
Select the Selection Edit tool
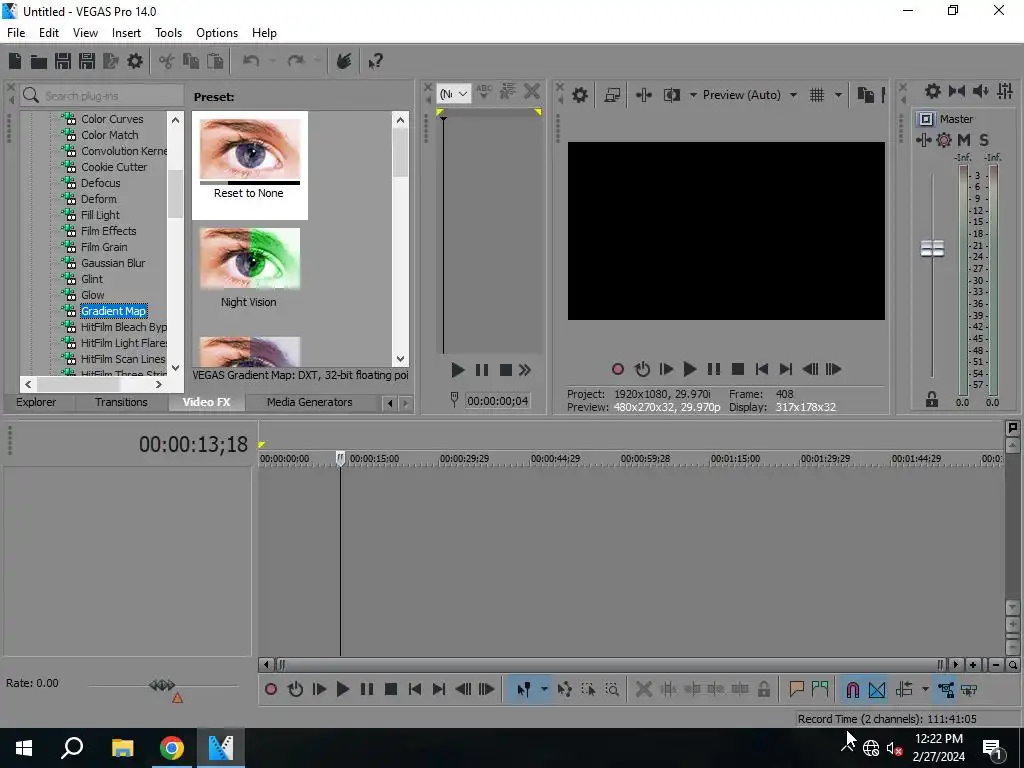588,690
